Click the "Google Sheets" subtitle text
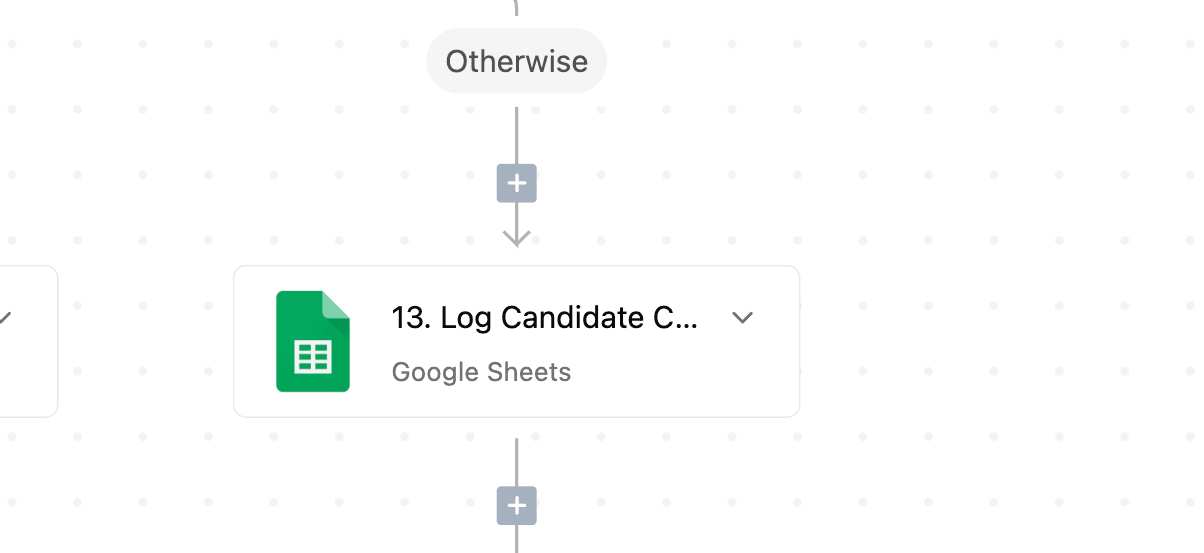This screenshot has width=1204, height=553. tap(481, 372)
